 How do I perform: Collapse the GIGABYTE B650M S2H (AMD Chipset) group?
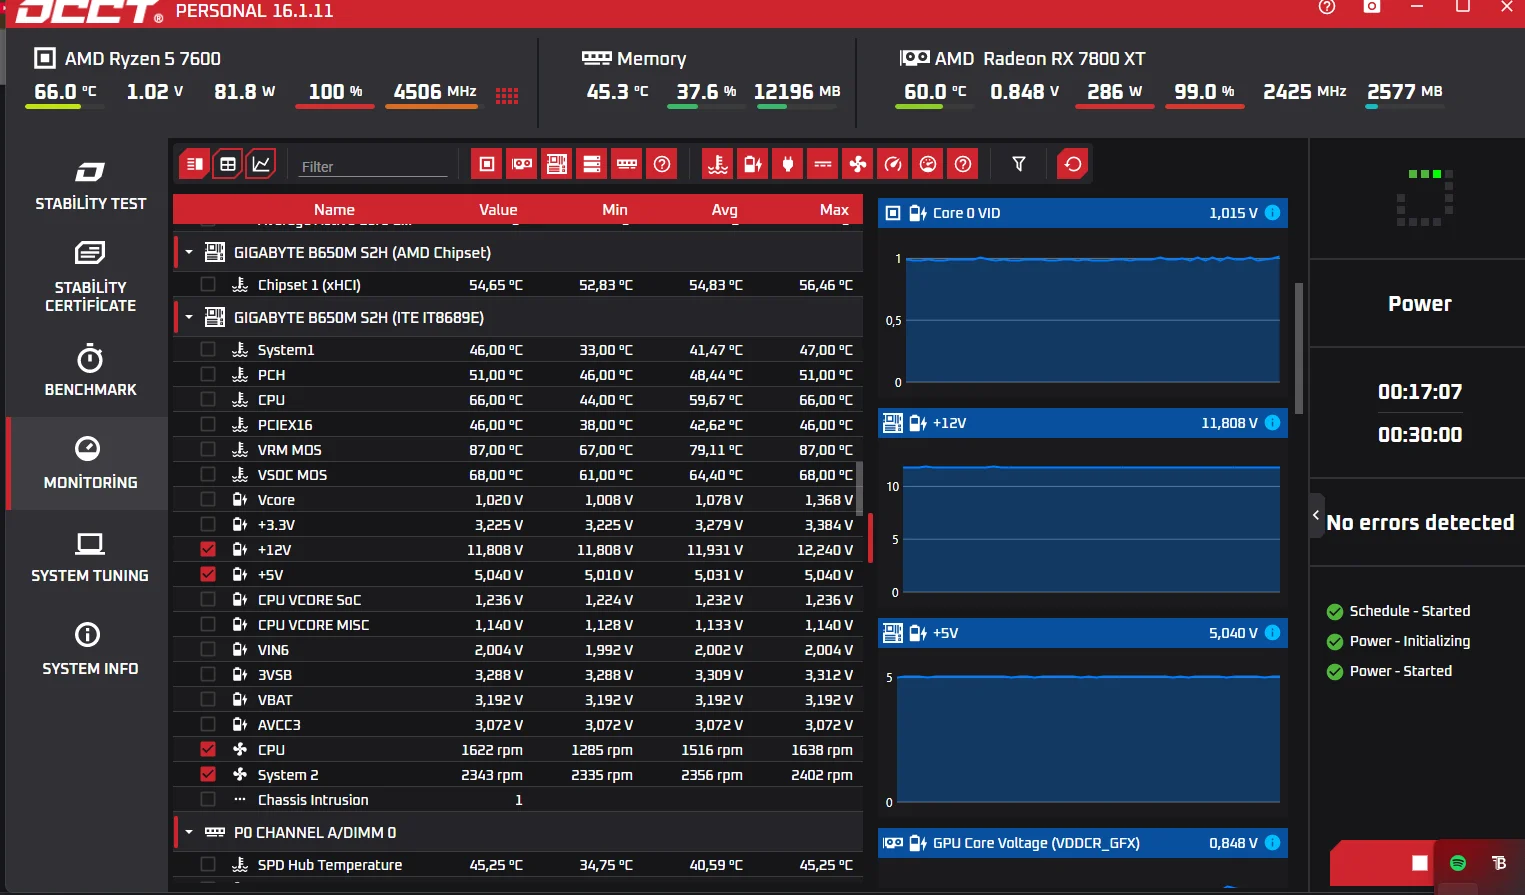tap(189, 252)
